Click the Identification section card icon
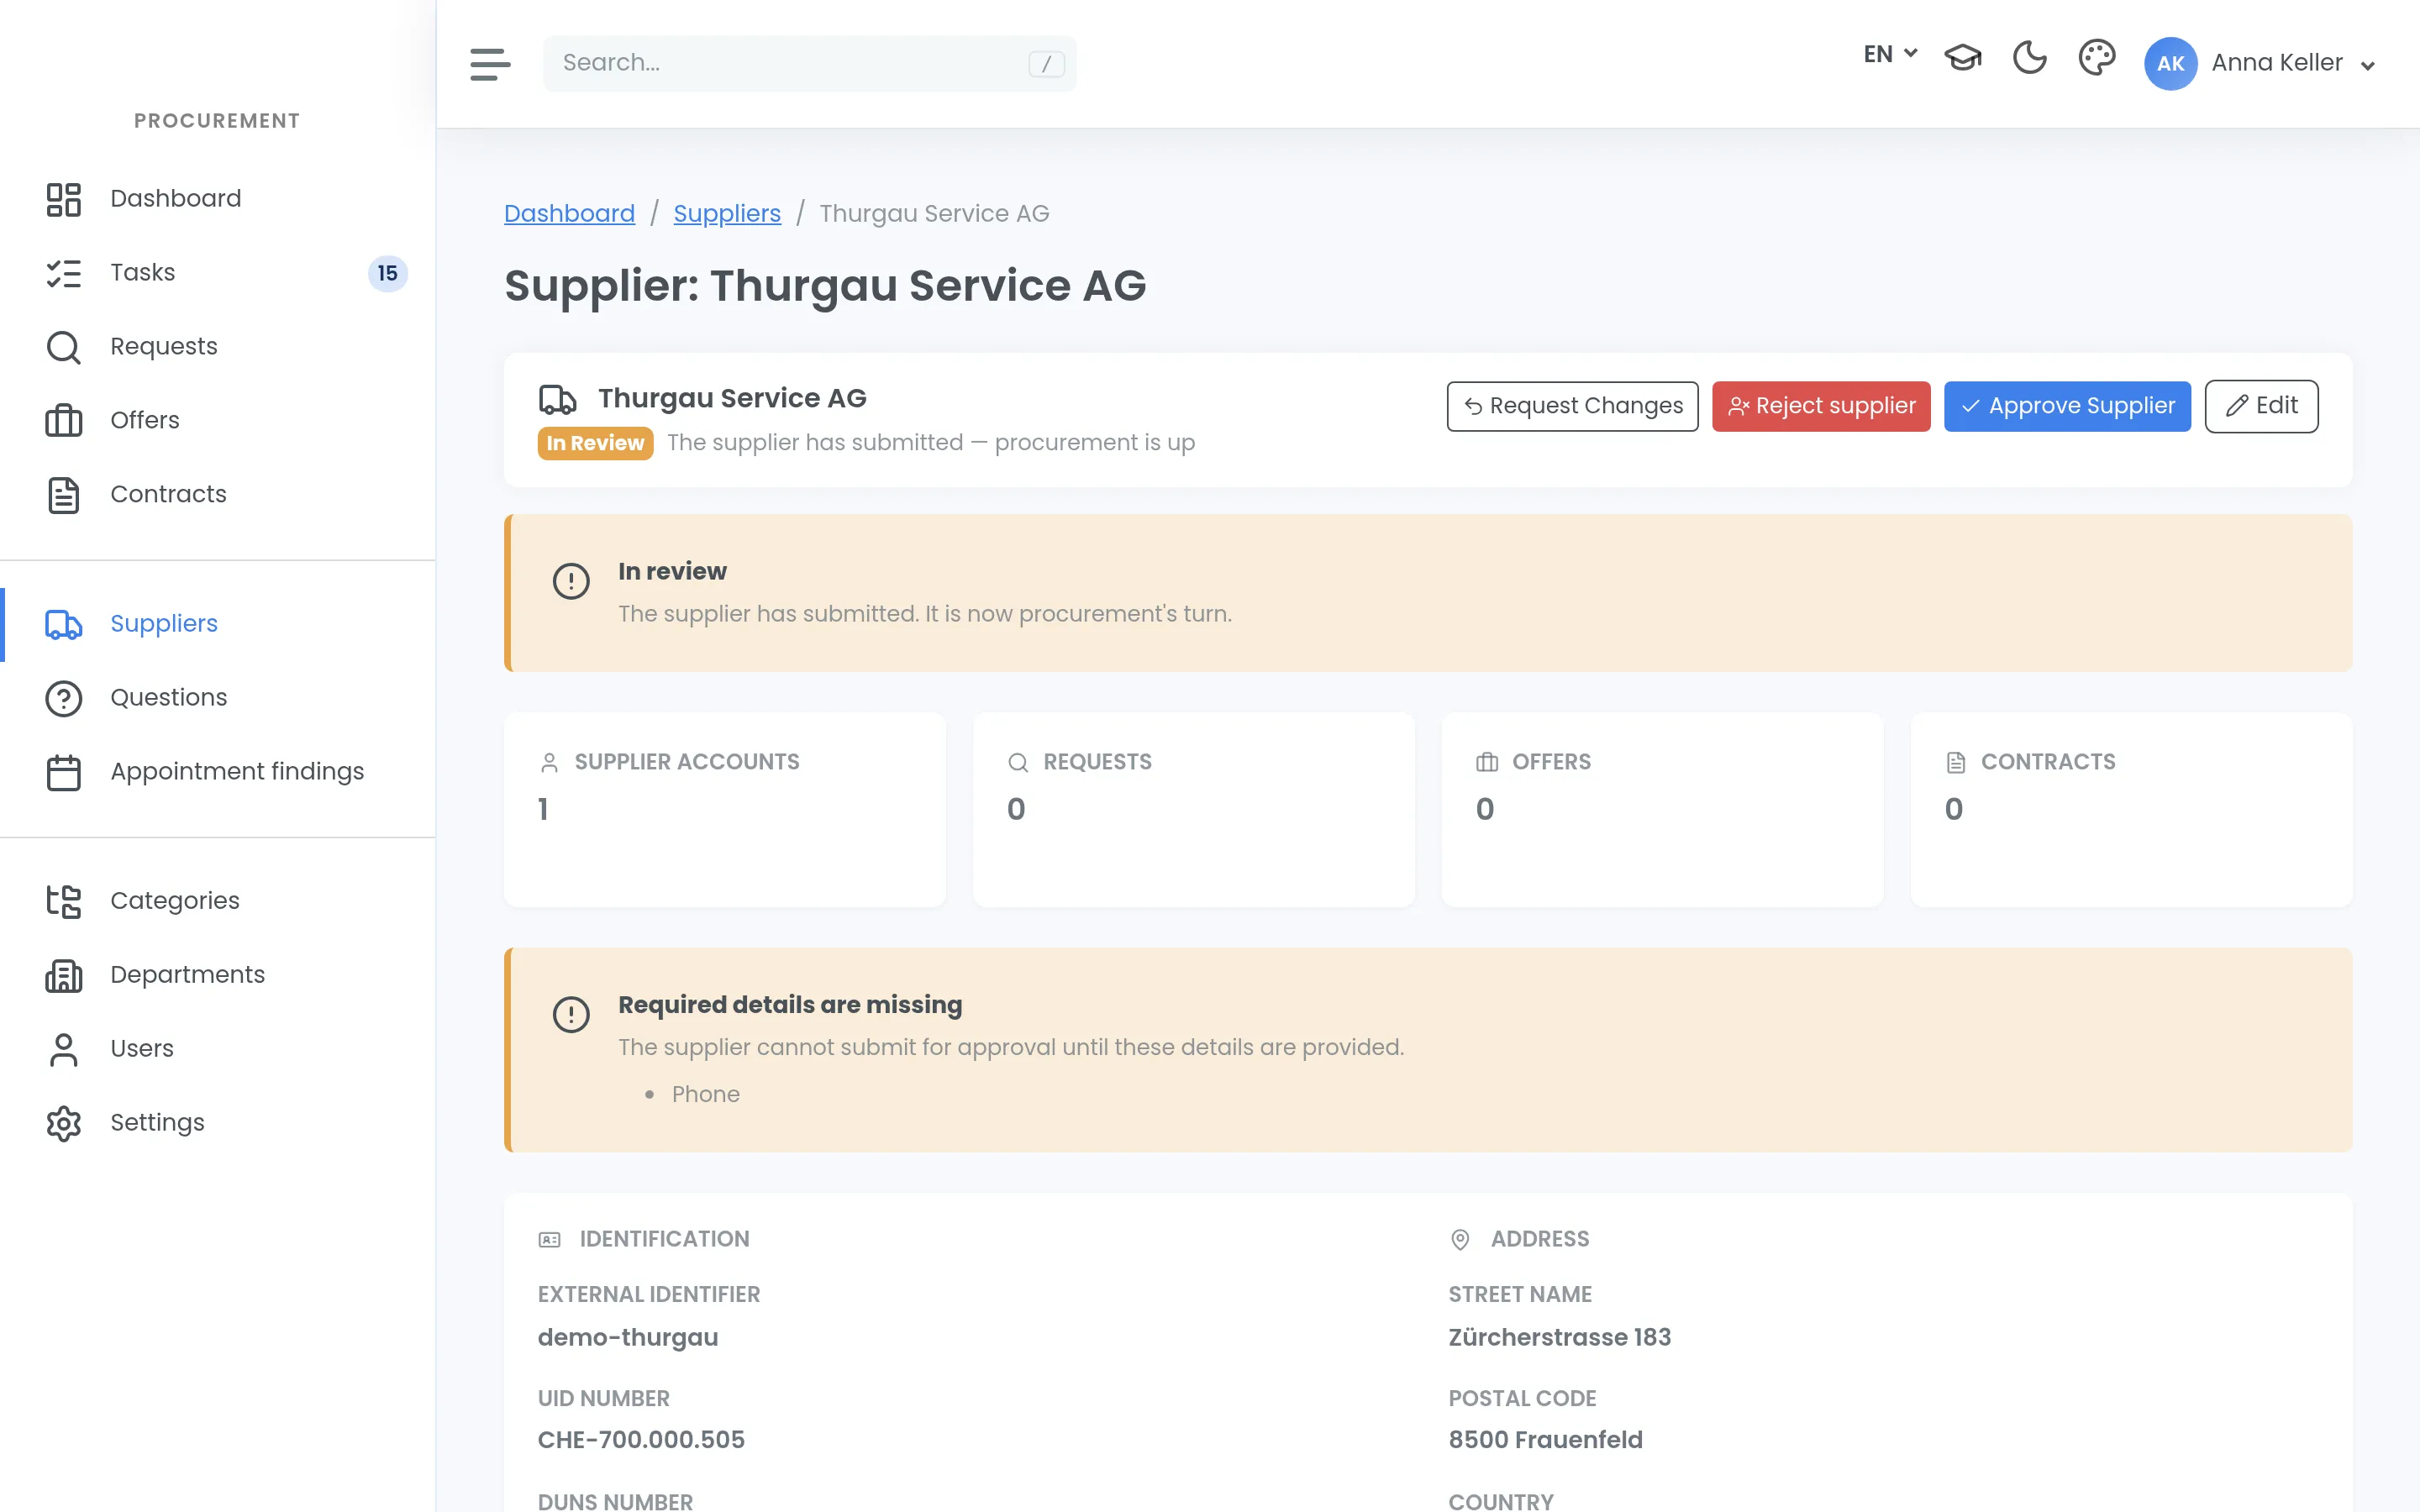The image size is (2420, 1512). point(549,1240)
